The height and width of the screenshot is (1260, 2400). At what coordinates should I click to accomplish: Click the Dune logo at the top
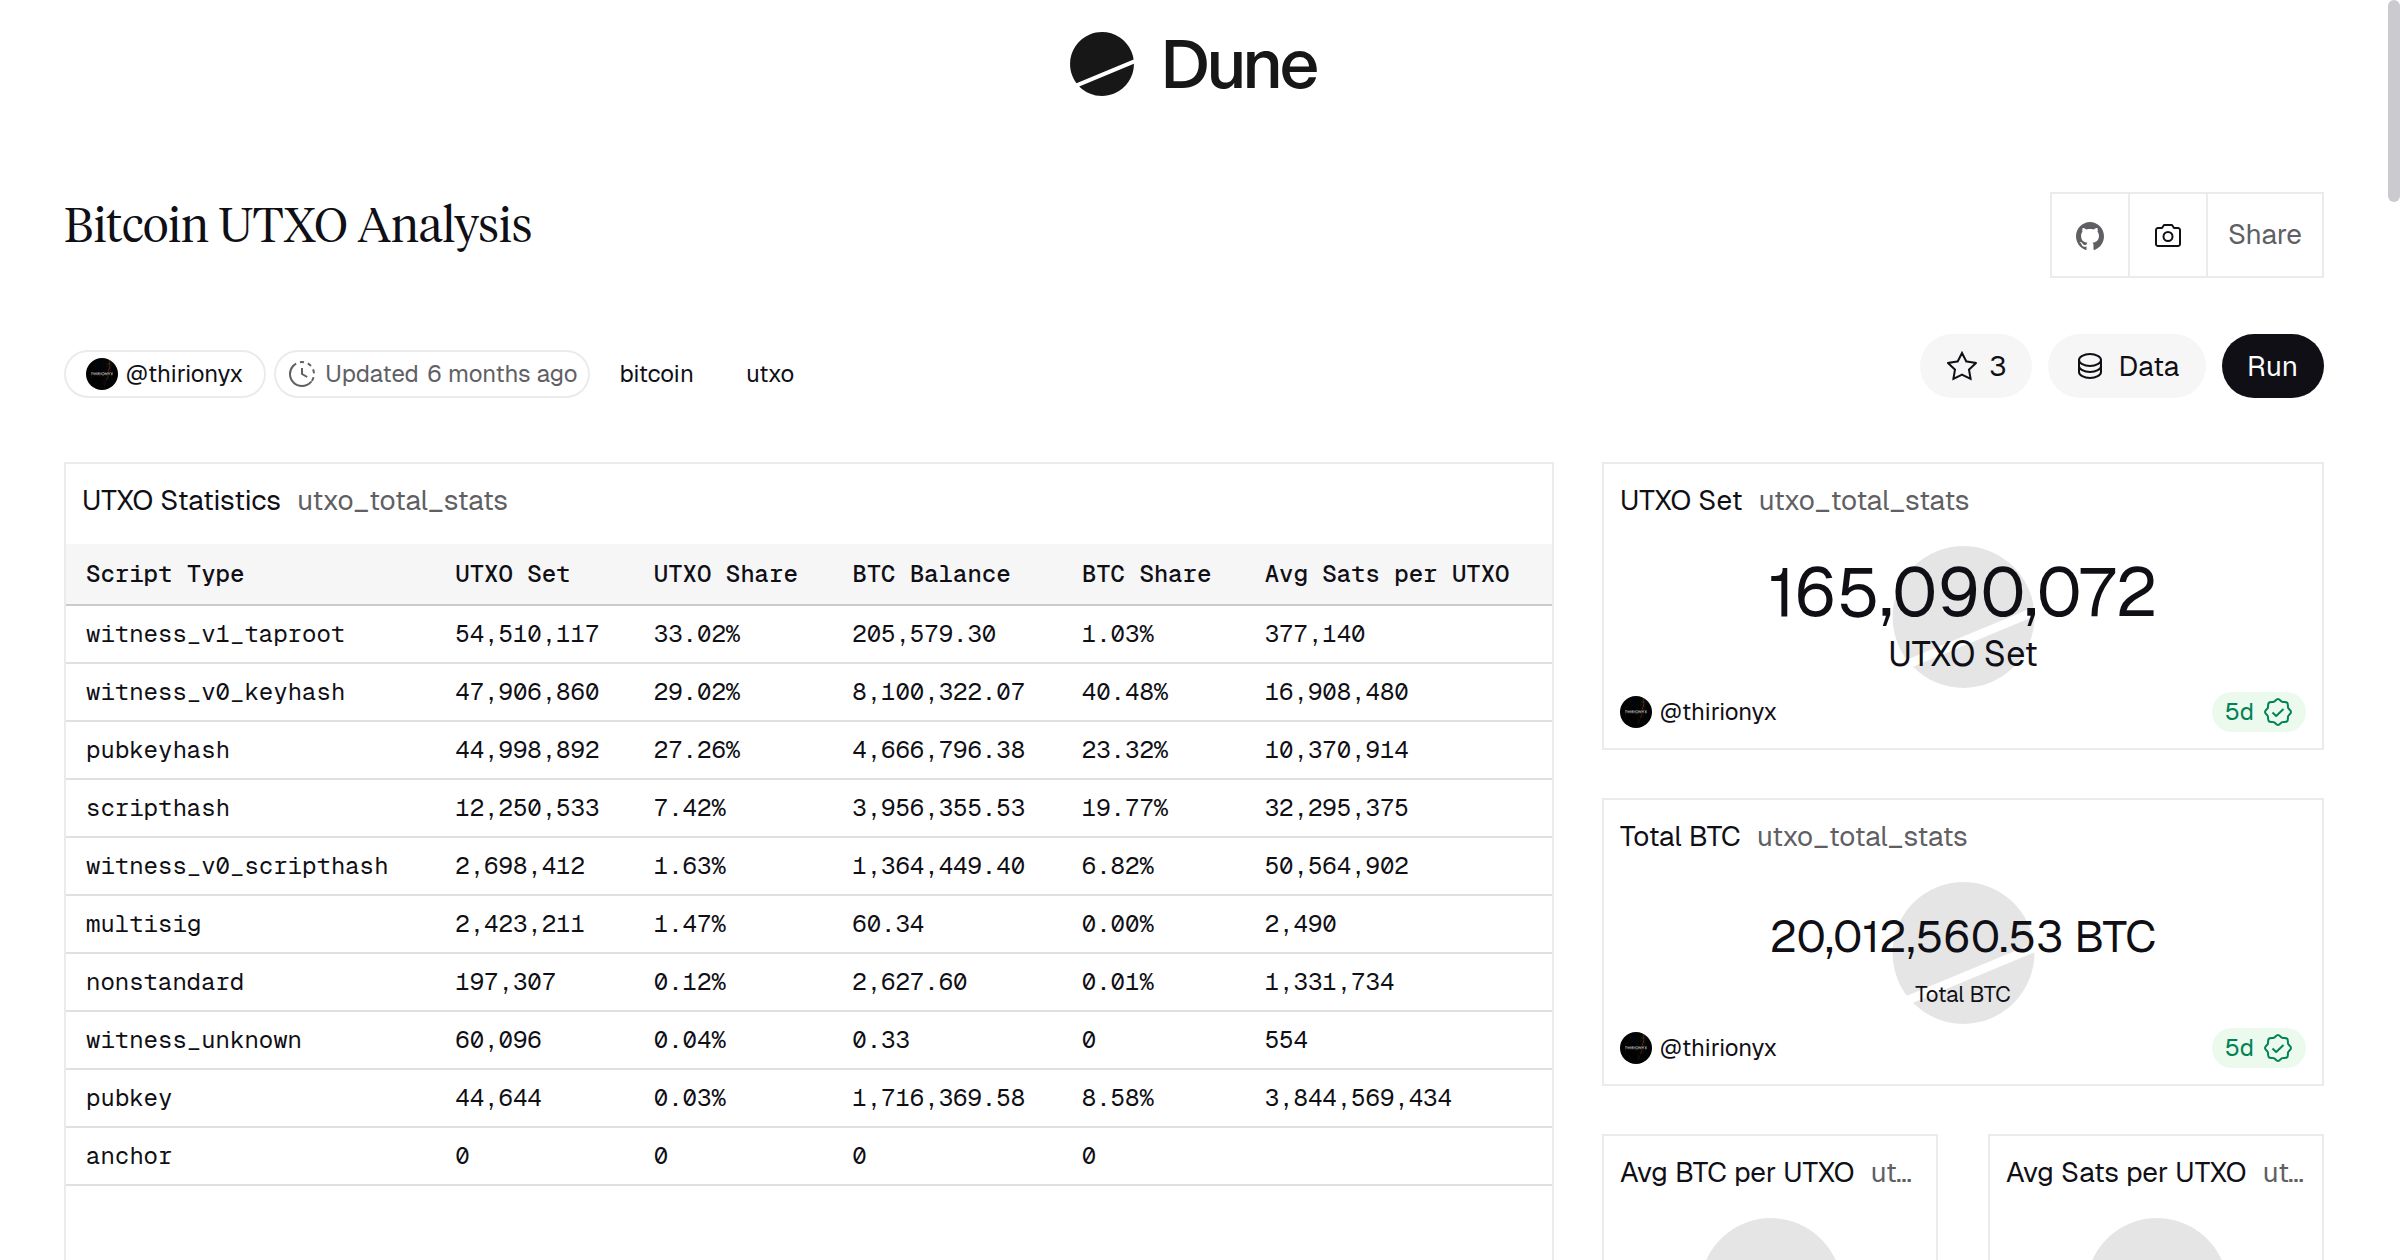pyautogui.click(x=1195, y=65)
